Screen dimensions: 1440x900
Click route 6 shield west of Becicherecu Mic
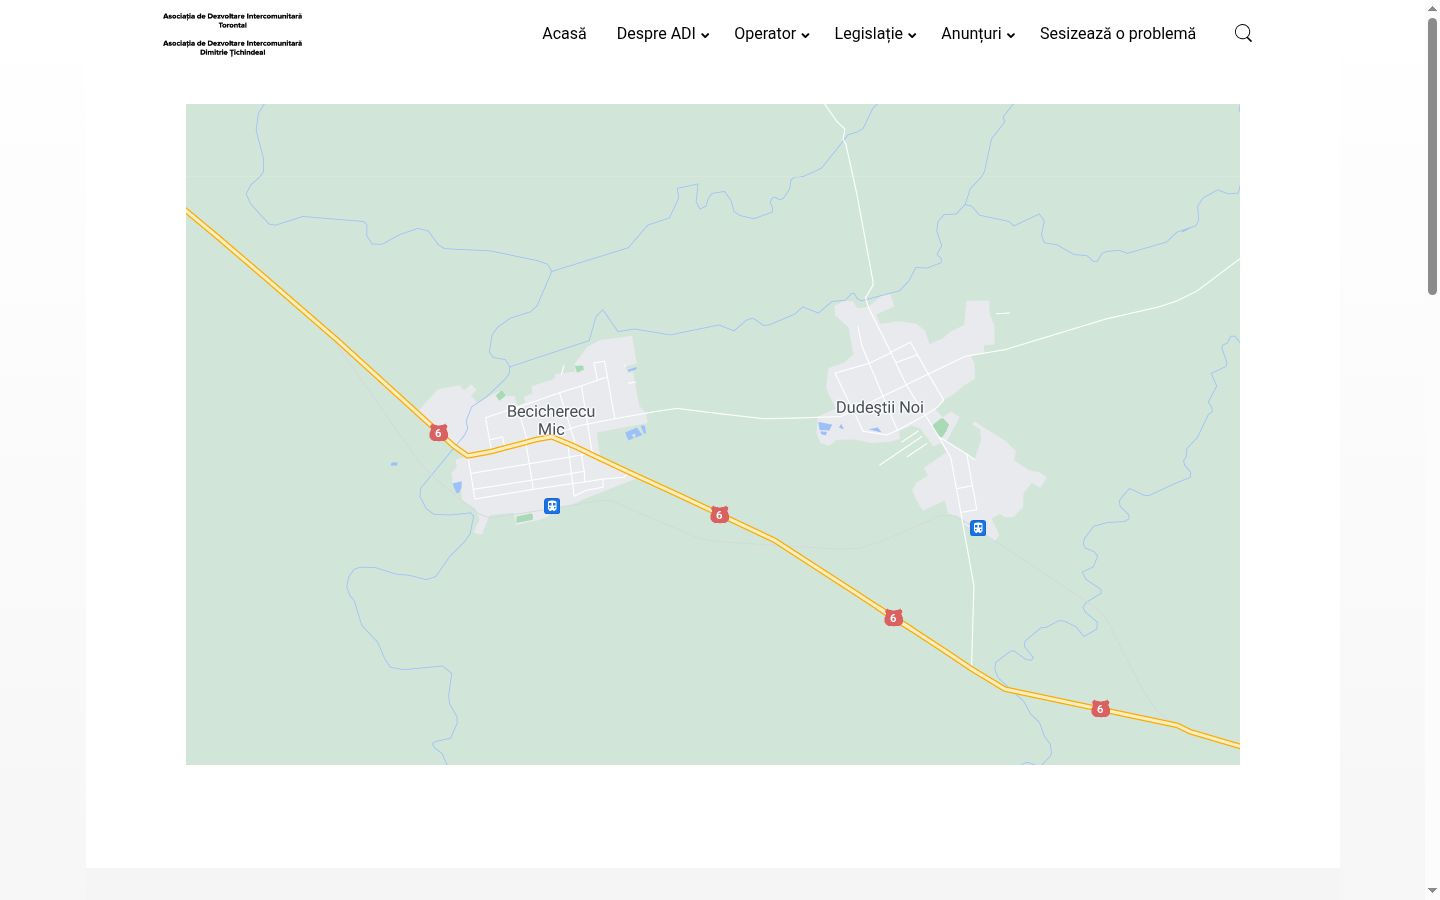point(438,433)
